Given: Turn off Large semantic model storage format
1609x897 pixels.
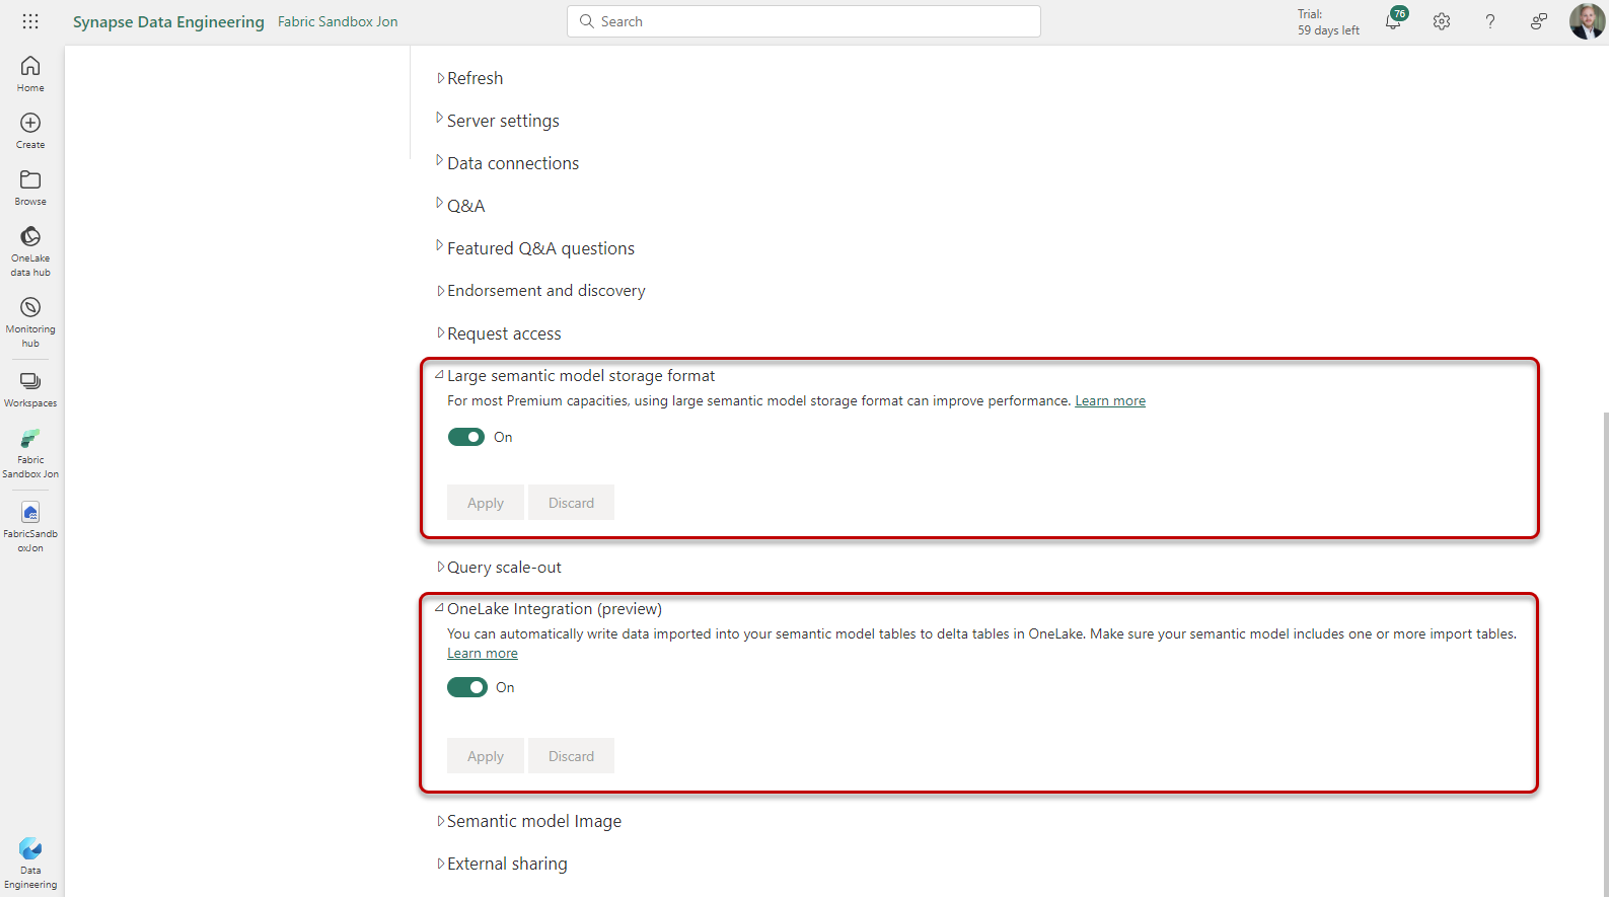Looking at the screenshot, I should (466, 437).
